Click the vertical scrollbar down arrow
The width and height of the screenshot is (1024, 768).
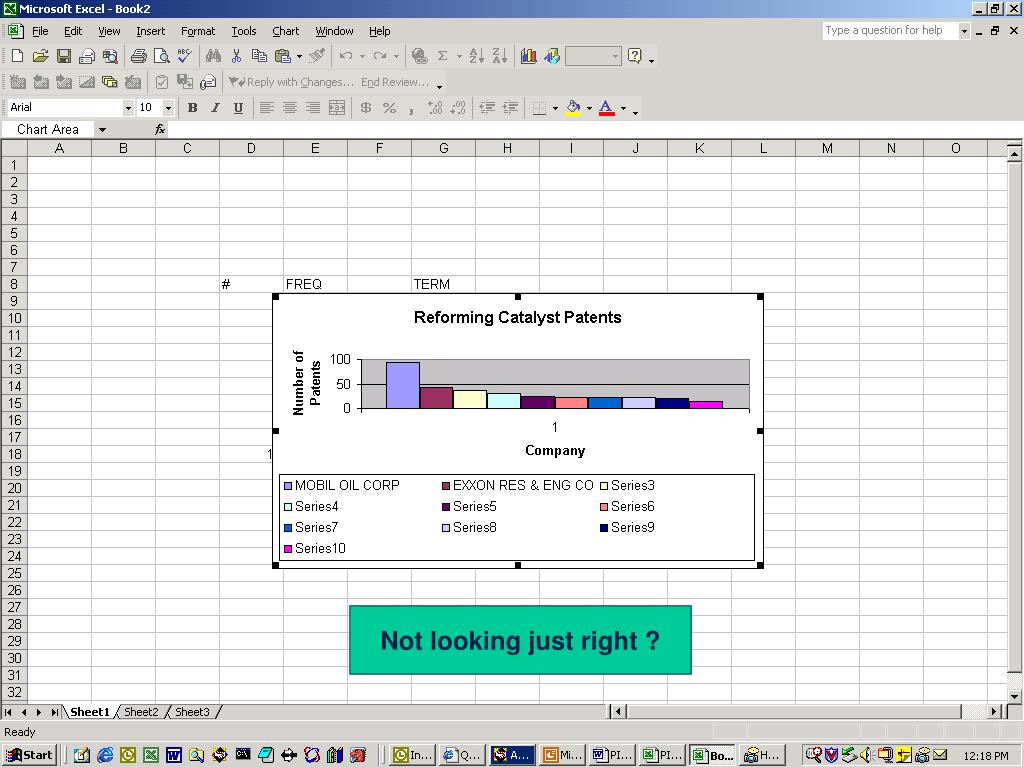[1014, 697]
